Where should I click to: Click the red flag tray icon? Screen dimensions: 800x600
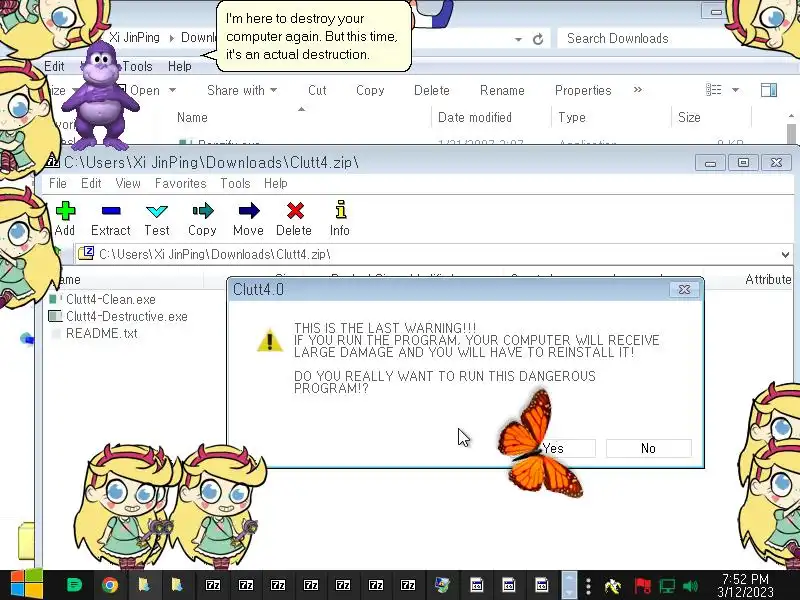(642, 586)
